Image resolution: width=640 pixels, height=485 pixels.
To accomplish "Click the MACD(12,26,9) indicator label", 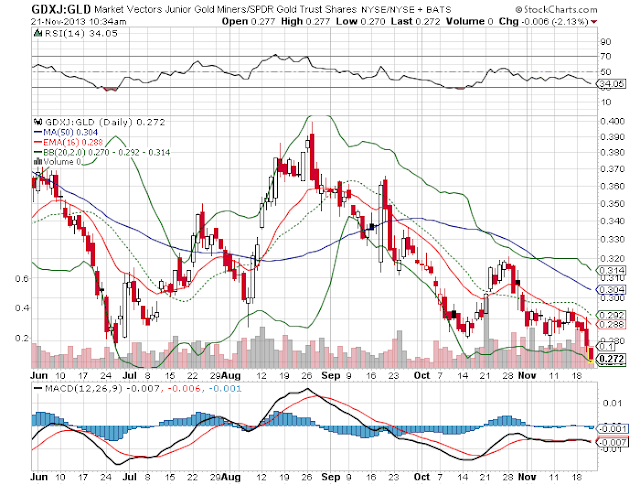I will pos(83,388).
